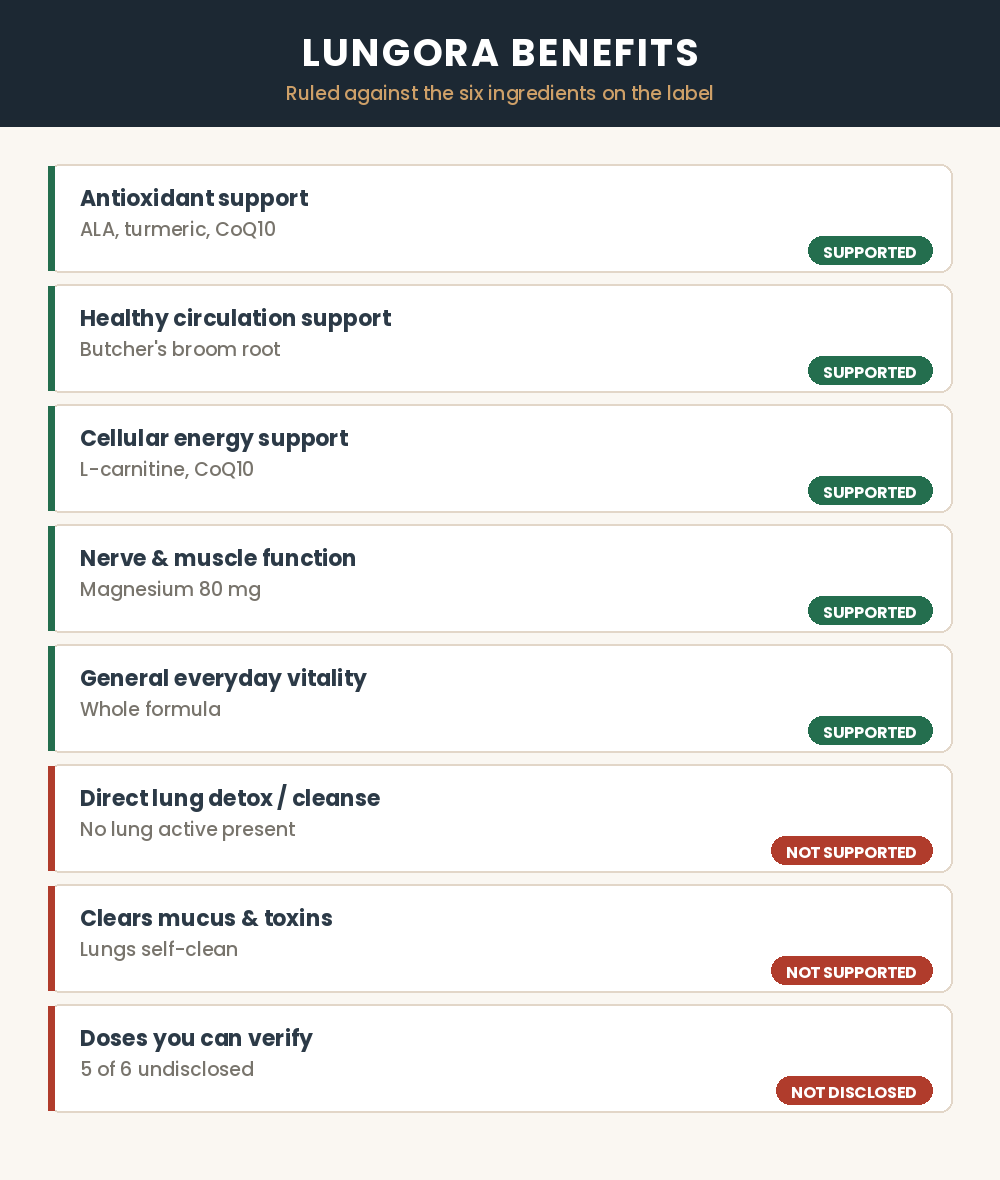Viewport: 1000px width, 1180px height.
Task: Open the Healthy circulation support card
Action: click(500, 339)
